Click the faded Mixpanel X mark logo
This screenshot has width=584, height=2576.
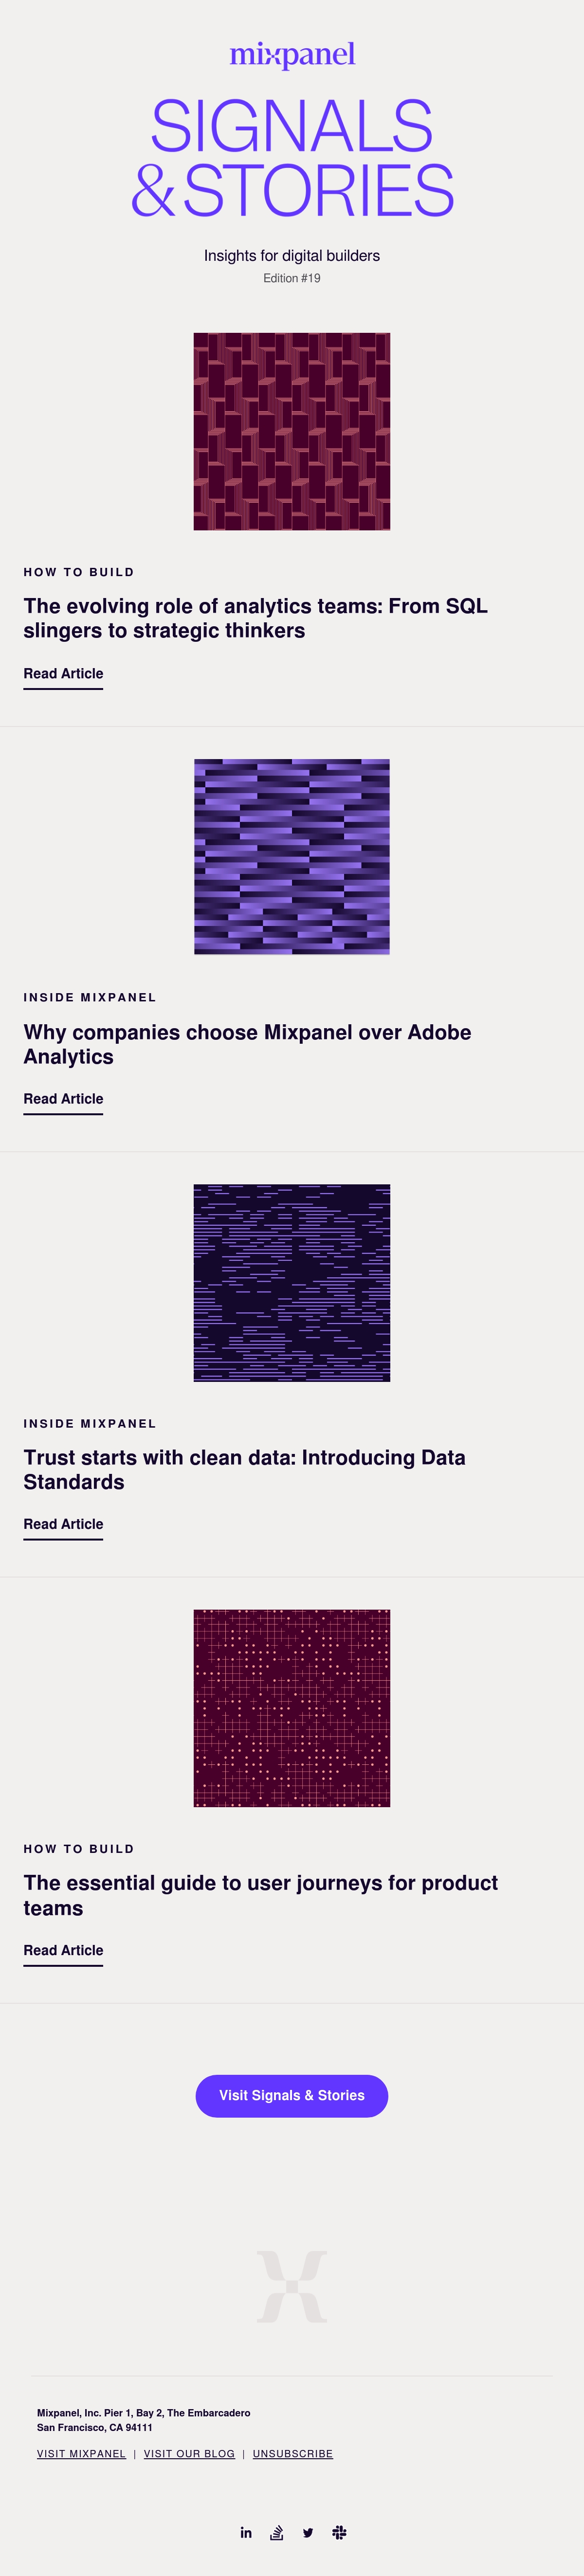292,2286
